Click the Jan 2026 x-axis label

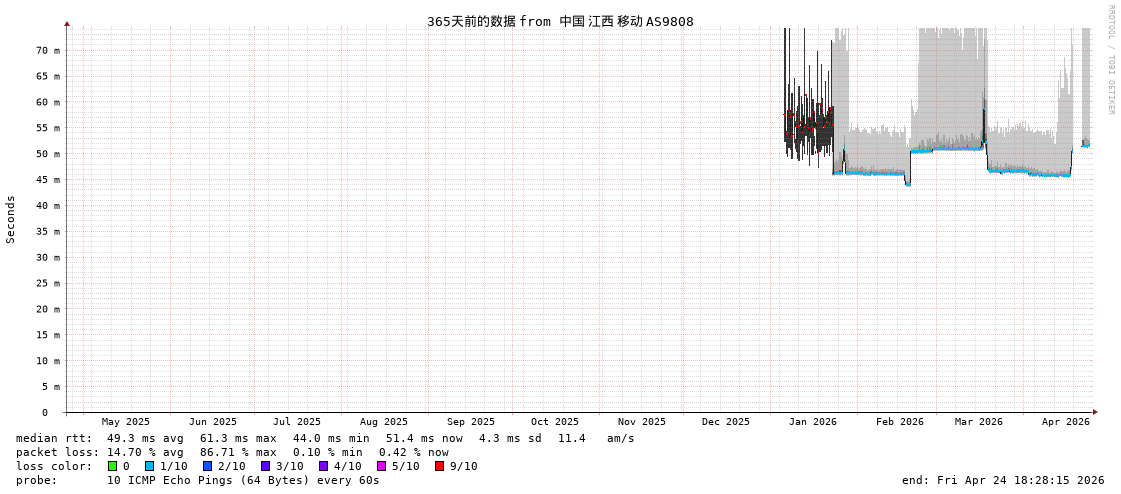click(x=812, y=422)
